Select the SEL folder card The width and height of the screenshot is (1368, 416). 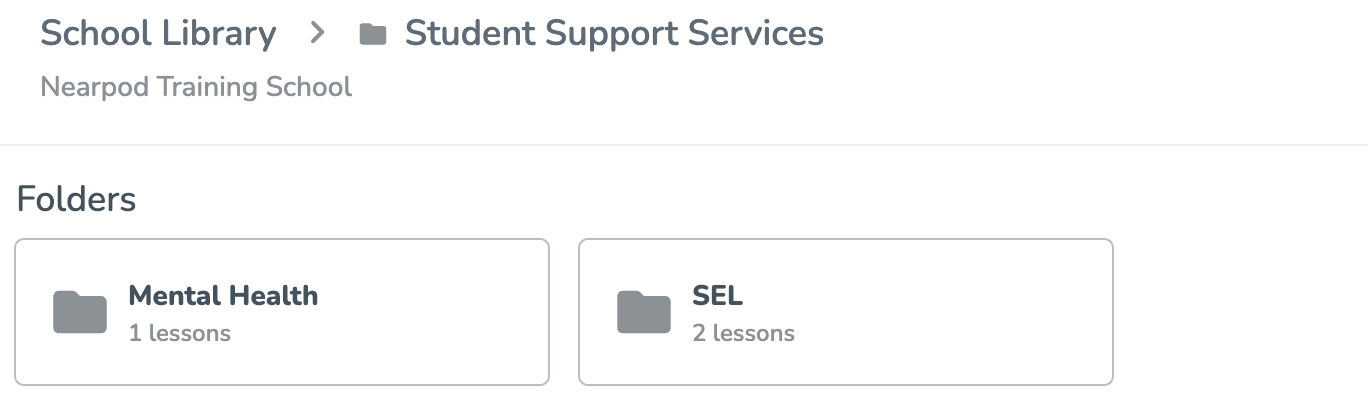click(x=846, y=312)
